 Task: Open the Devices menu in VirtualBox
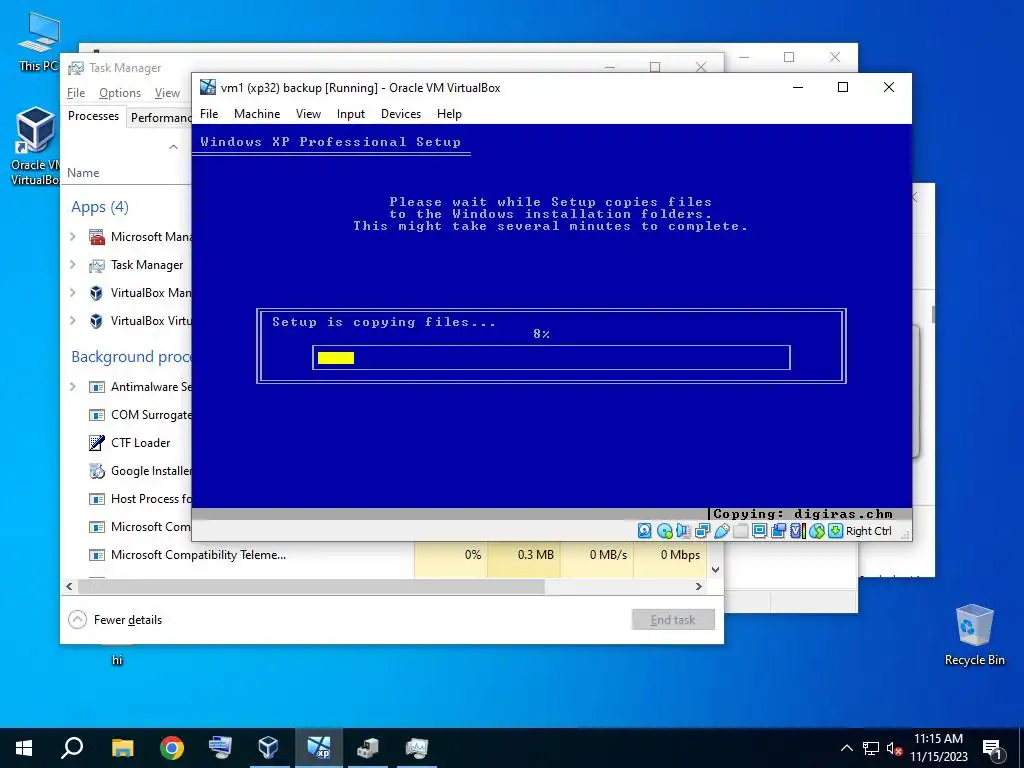pos(401,114)
